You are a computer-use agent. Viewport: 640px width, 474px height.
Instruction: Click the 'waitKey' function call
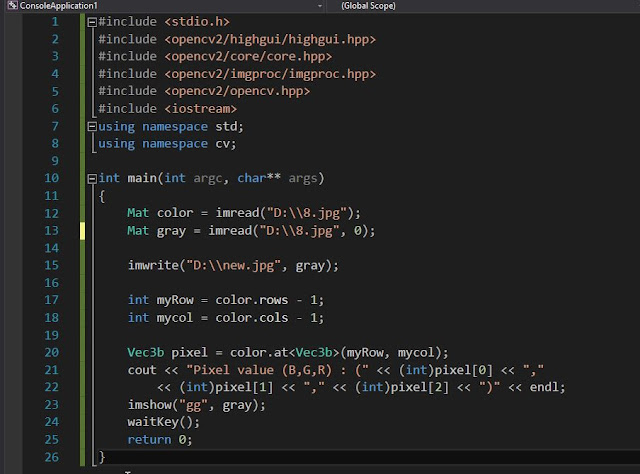153,422
